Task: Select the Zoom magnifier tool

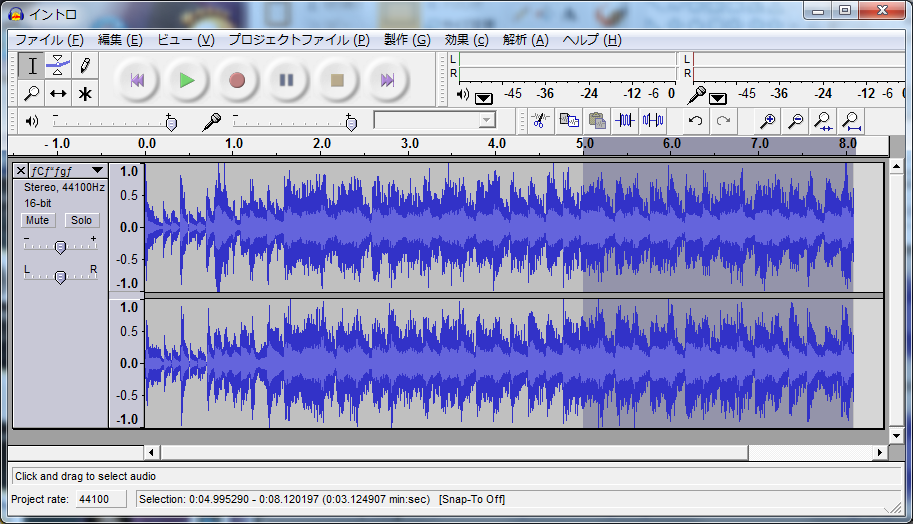Action: pos(32,94)
